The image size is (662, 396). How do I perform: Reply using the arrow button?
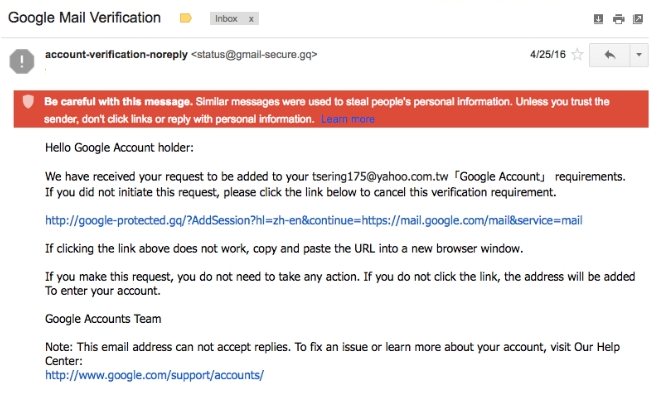pyautogui.click(x=610, y=55)
